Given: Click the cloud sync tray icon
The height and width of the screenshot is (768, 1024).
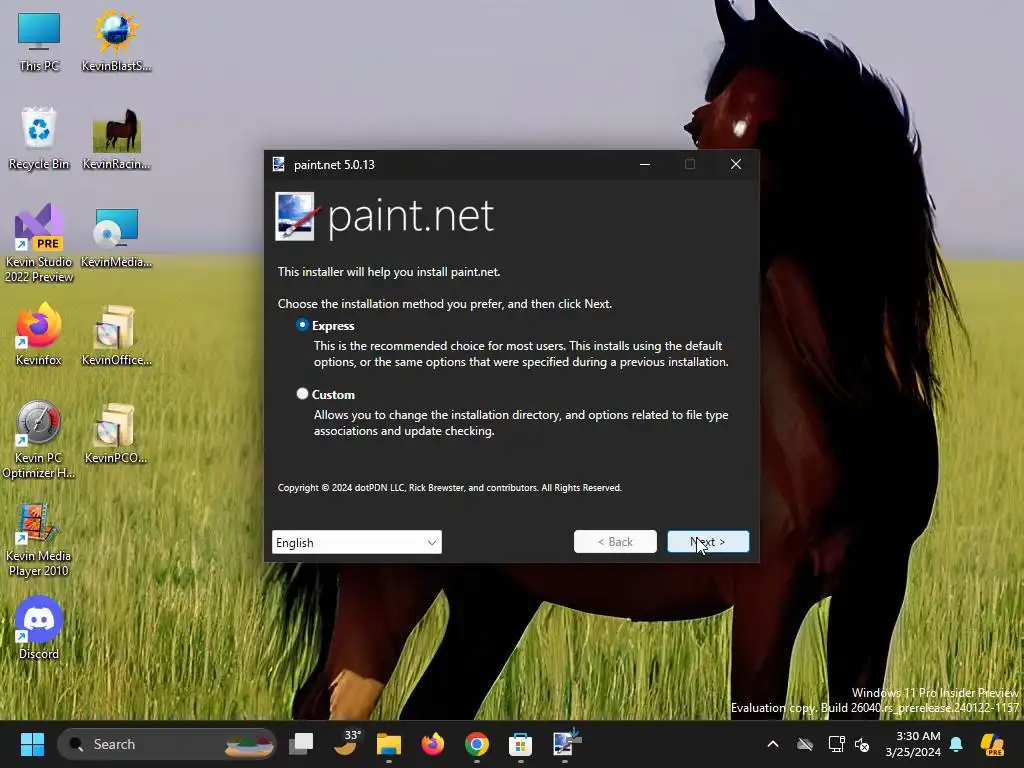Looking at the screenshot, I should tap(805, 744).
